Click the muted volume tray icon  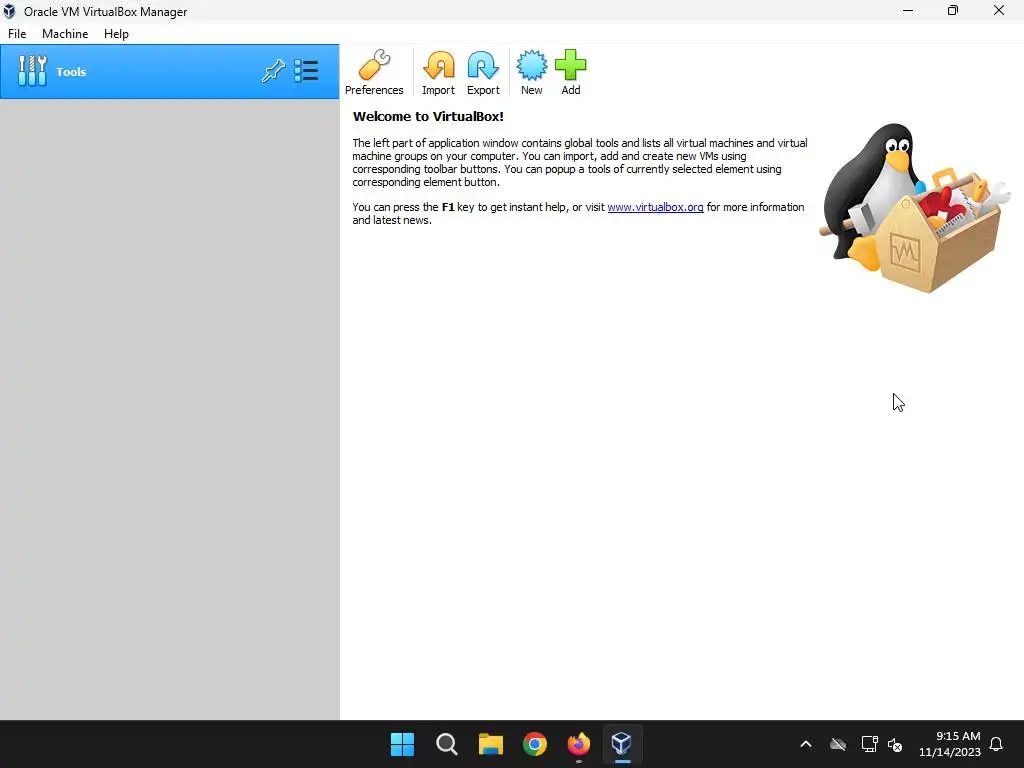pyautogui.click(x=895, y=744)
